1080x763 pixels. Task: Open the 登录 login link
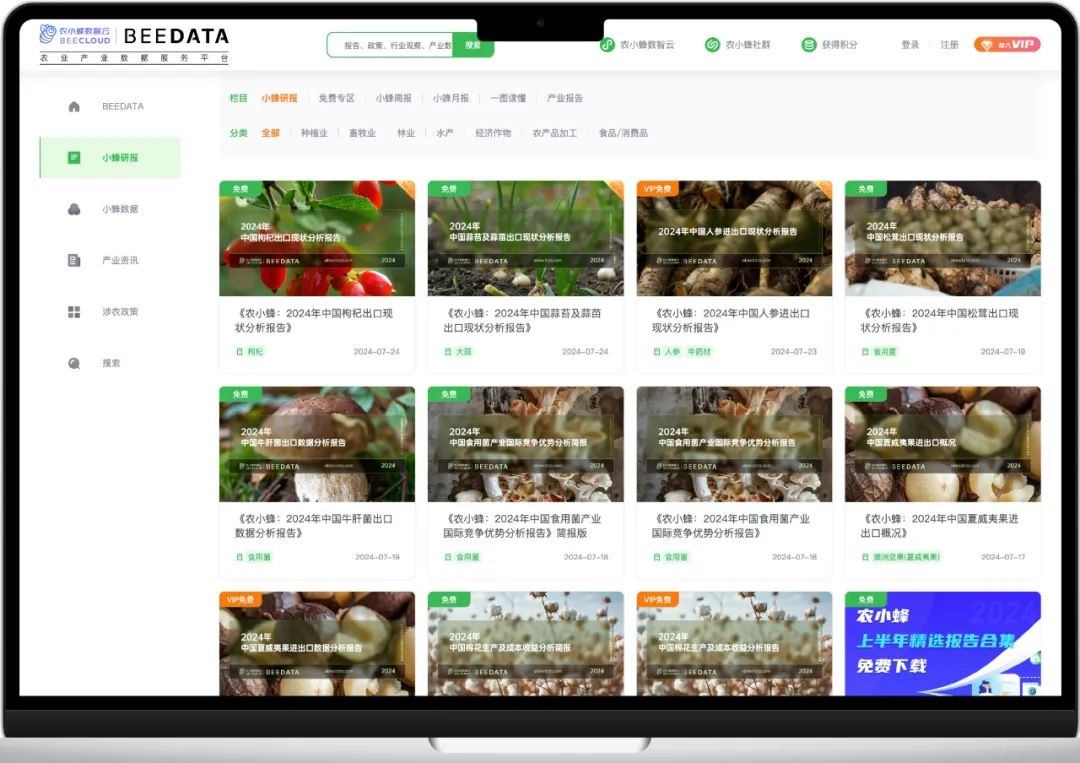pyautogui.click(x=911, y=45)
